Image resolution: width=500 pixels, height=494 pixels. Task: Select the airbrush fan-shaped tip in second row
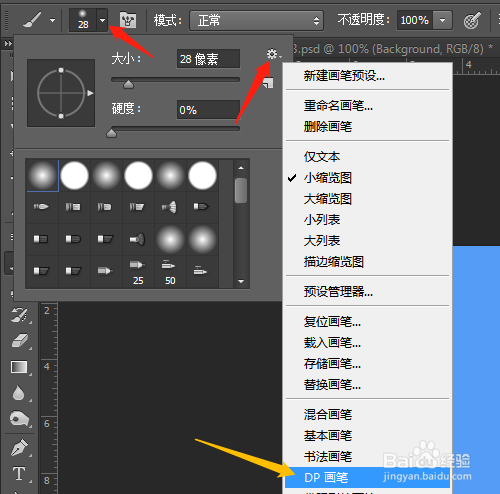(x=170, y=207)
